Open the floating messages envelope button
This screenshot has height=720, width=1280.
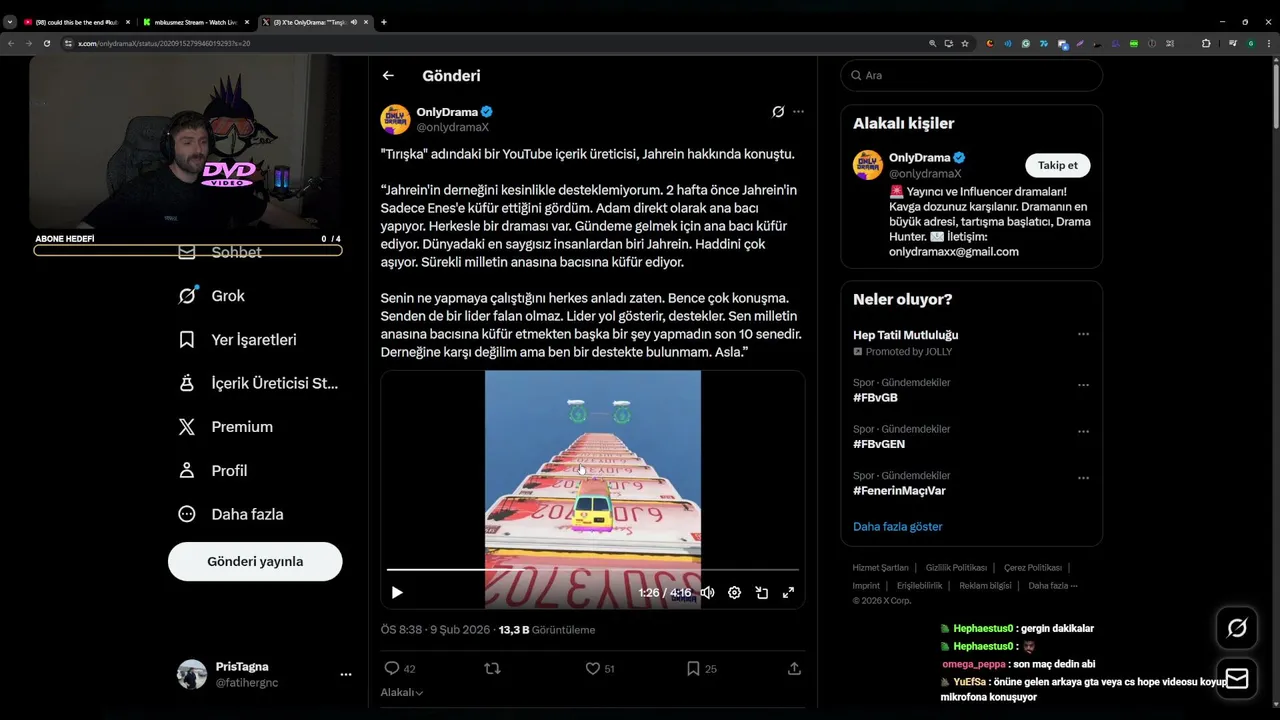tap(1237, 679)
